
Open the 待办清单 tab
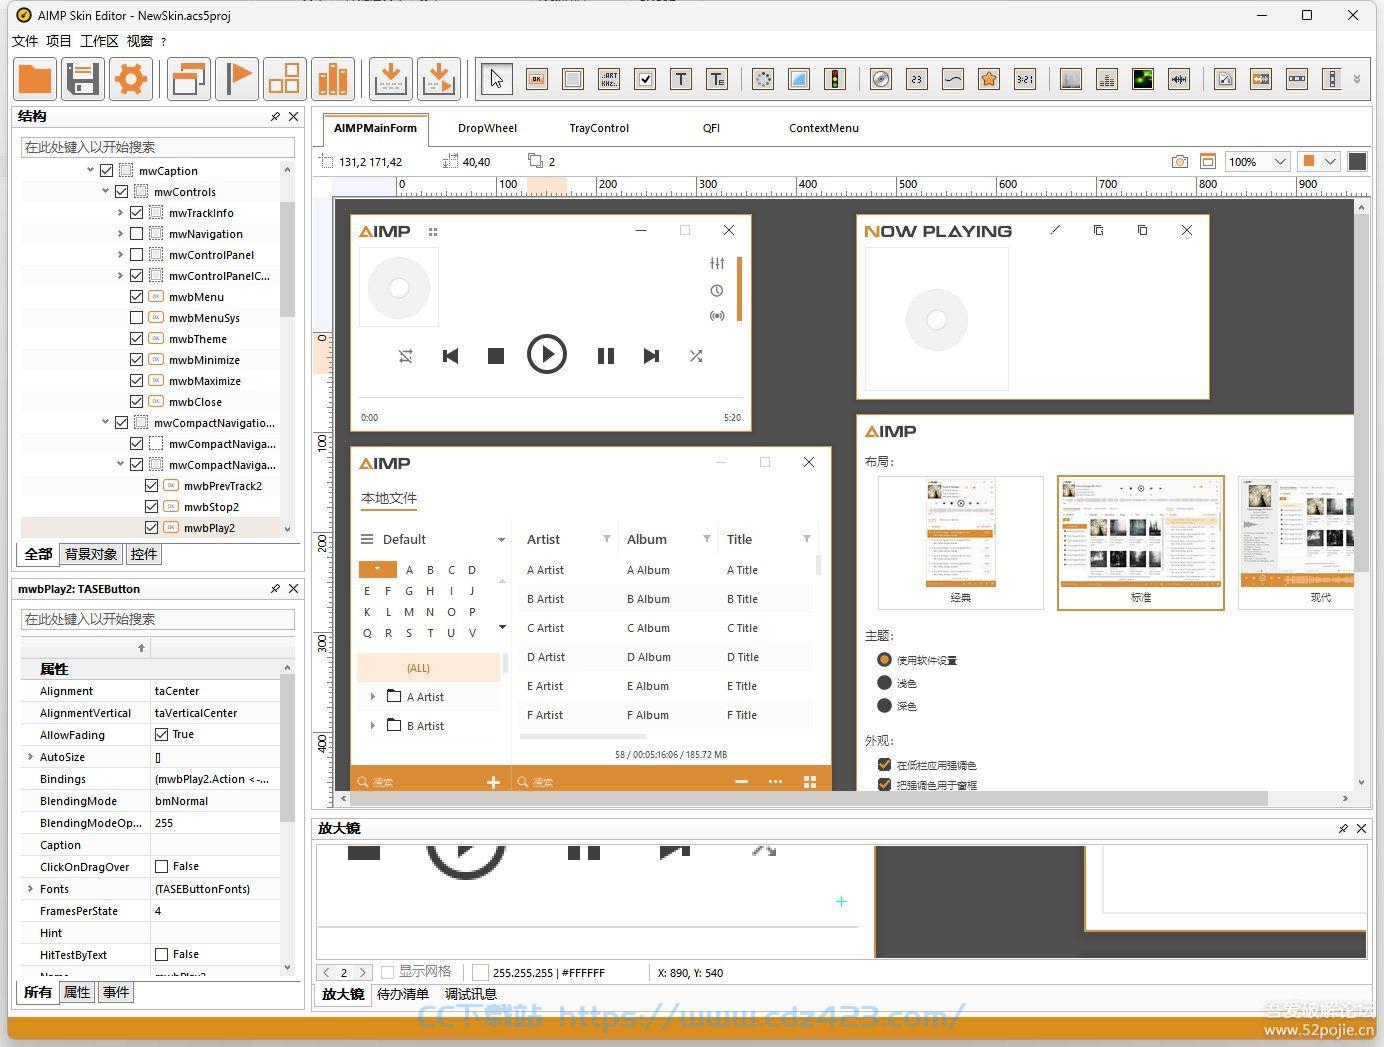pos(403,994)
